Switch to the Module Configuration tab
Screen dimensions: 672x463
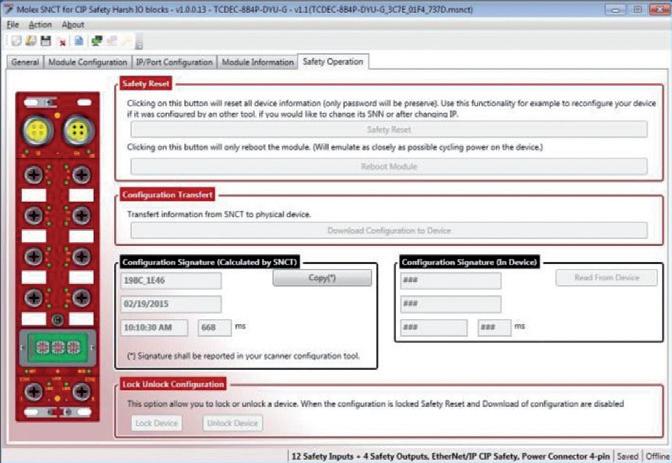[x=88, y=62]
